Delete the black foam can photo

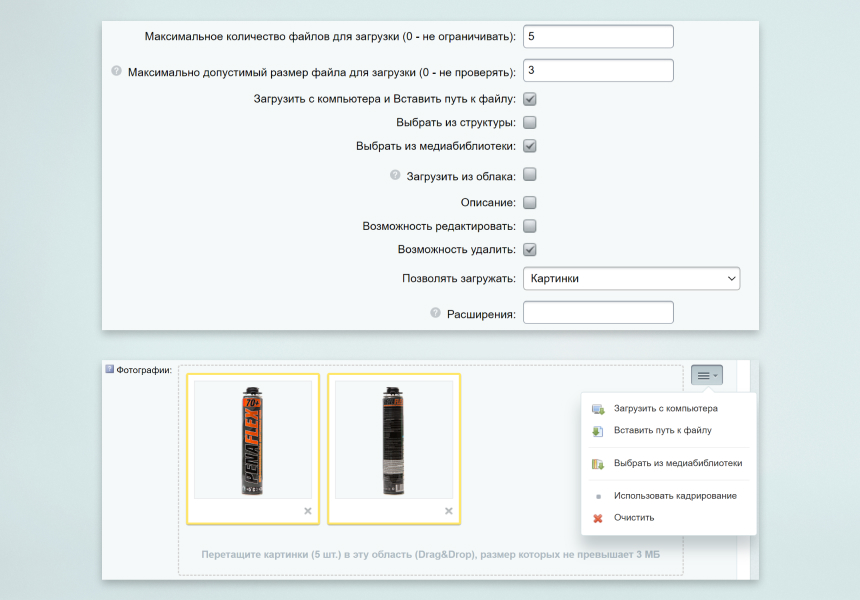click(x=448, y=511)
